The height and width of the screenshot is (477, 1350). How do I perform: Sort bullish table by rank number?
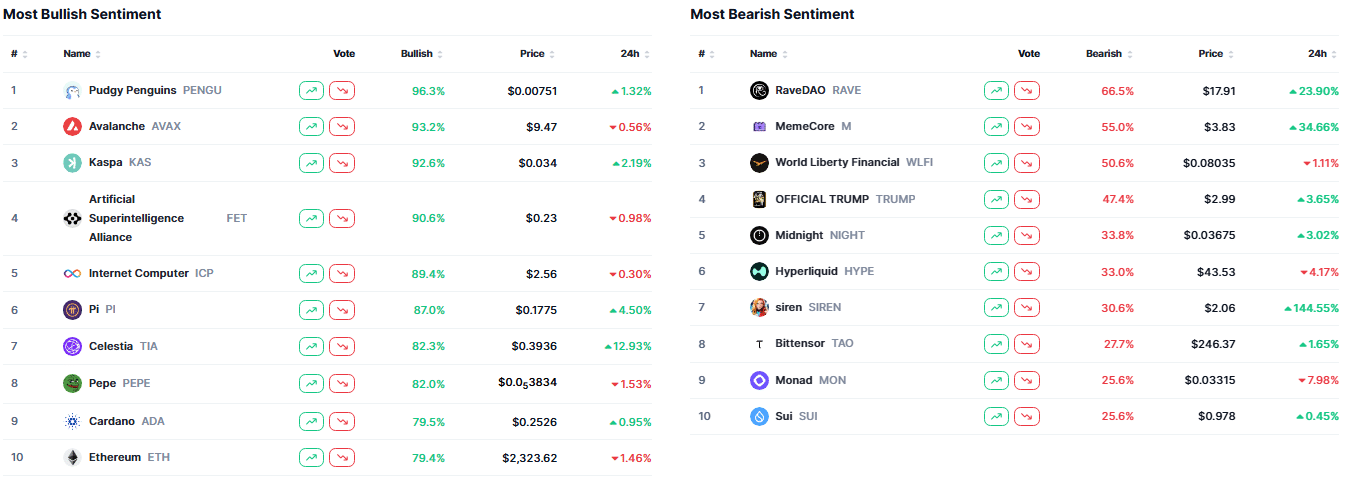pyautogui.click(x=19, y=54)
